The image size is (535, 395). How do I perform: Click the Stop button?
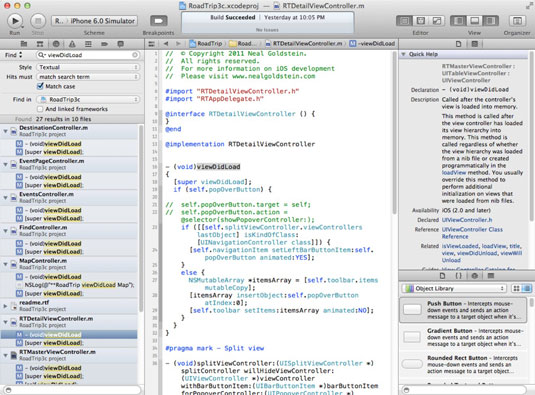point(38,21)
